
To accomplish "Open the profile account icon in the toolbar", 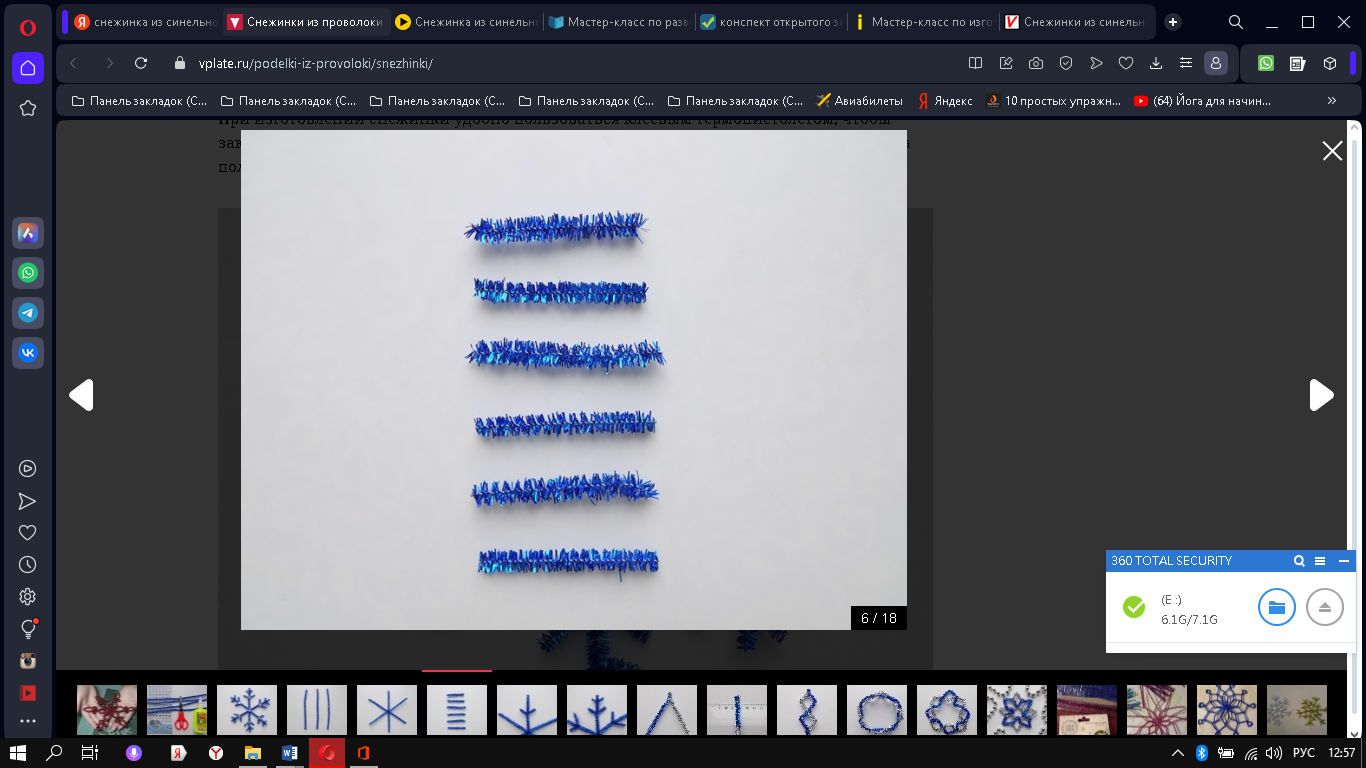I will coord(1216,63).
